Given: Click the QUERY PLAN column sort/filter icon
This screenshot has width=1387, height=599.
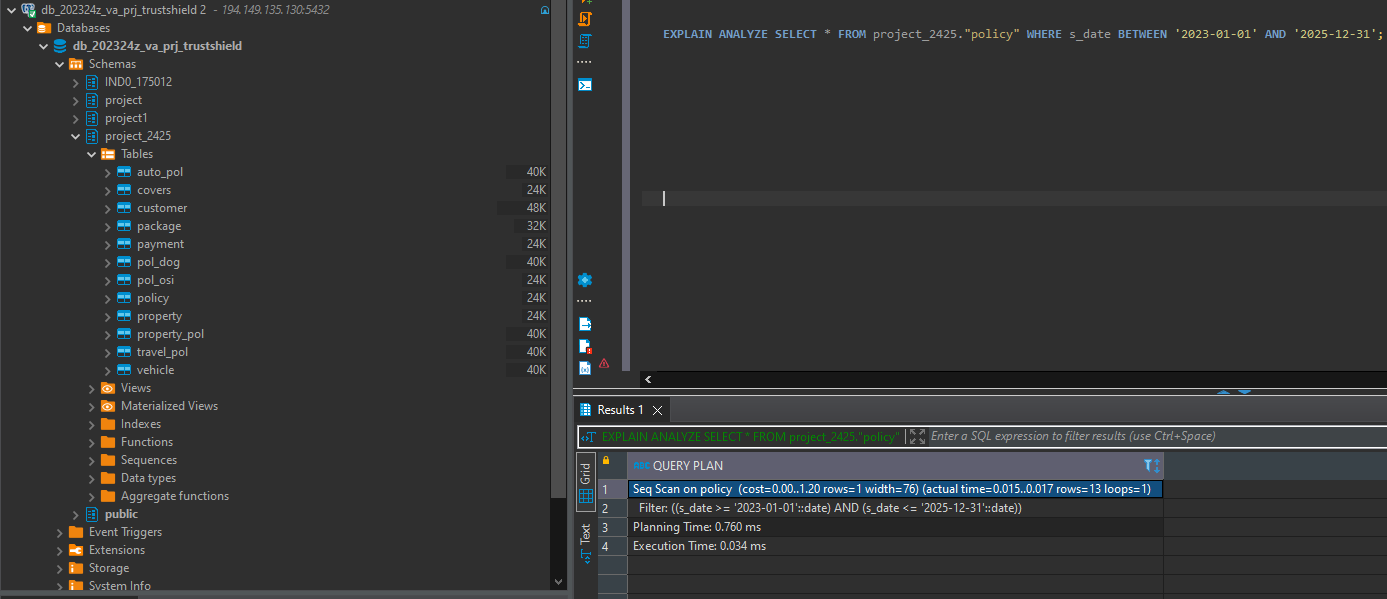Looking at the screenshot, I should (x=1151, y=466).
